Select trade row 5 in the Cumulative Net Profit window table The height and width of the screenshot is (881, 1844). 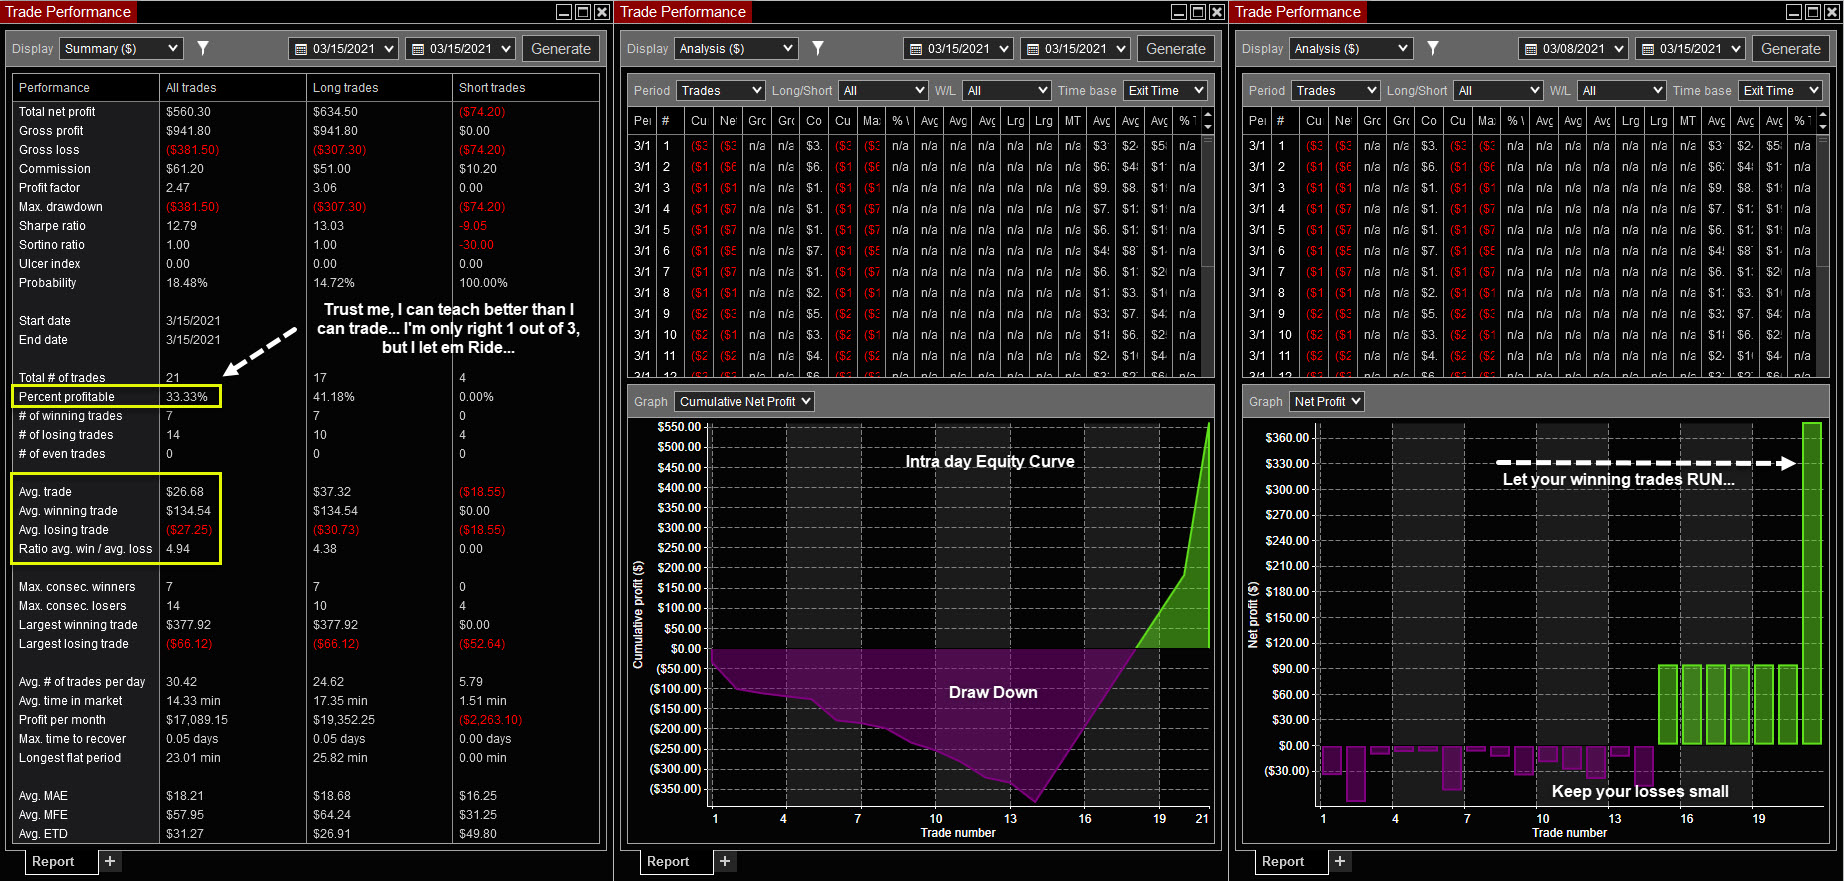[913, 230]
